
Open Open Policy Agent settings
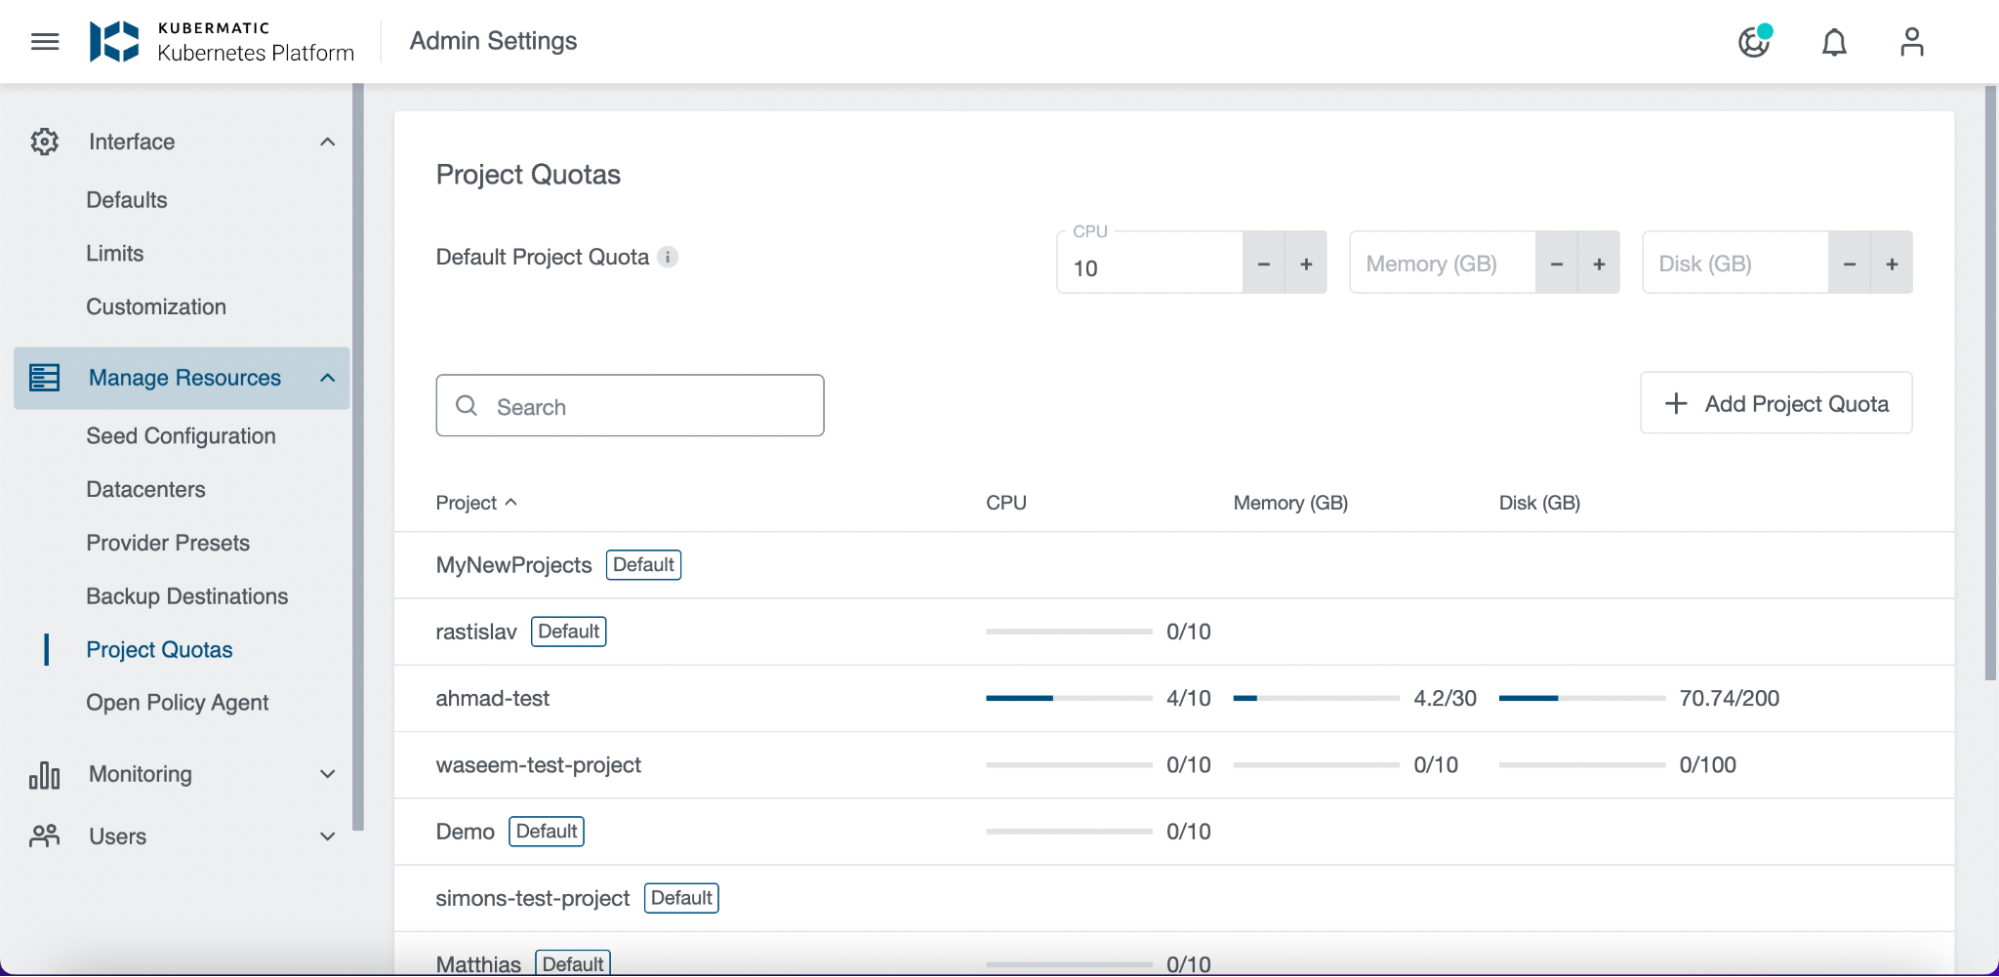coord(177,701)
